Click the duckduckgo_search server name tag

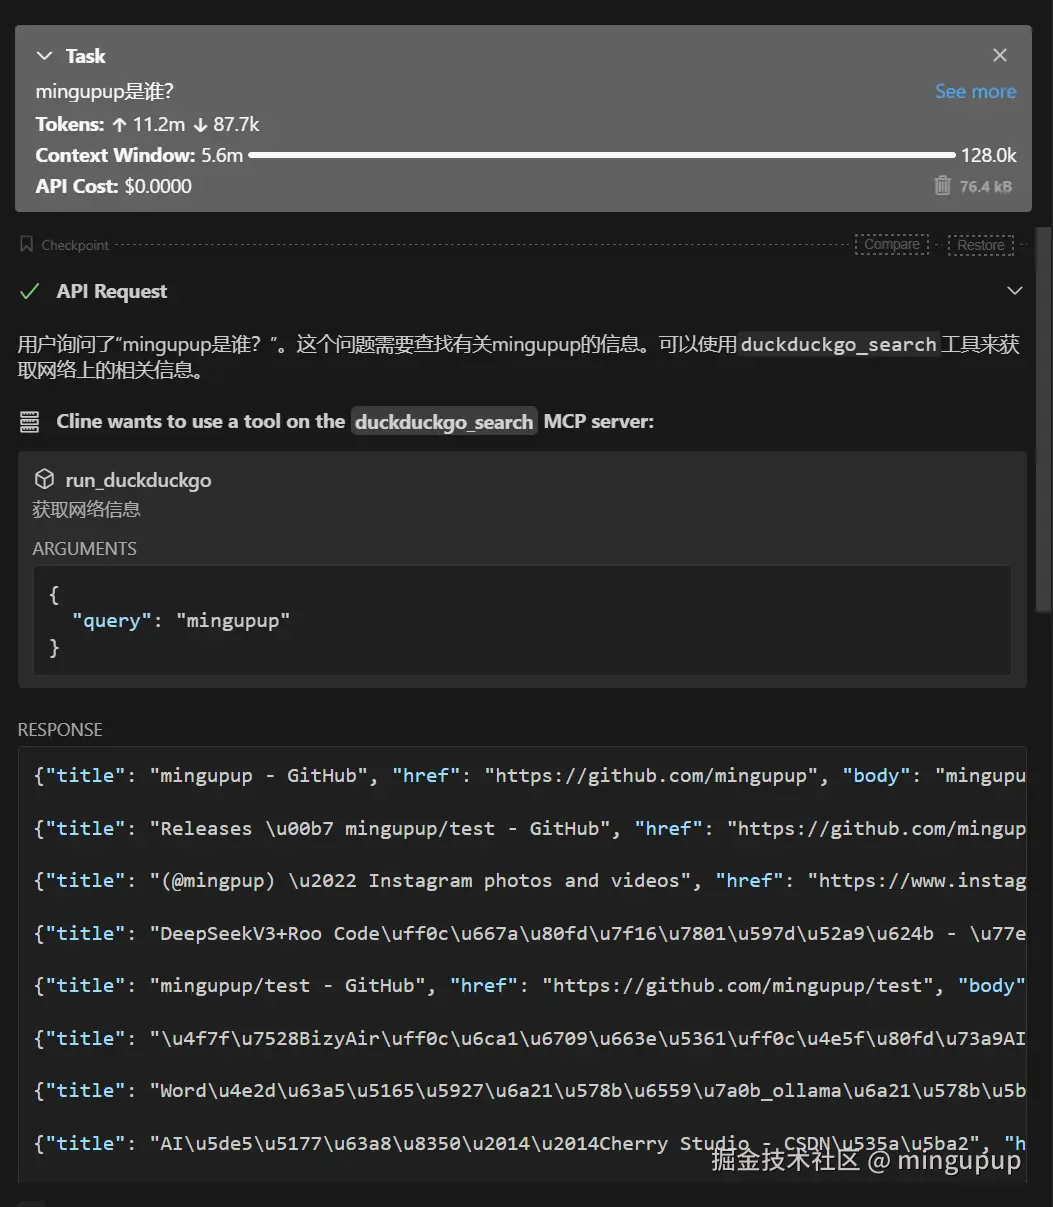click(x=444, y=422)
